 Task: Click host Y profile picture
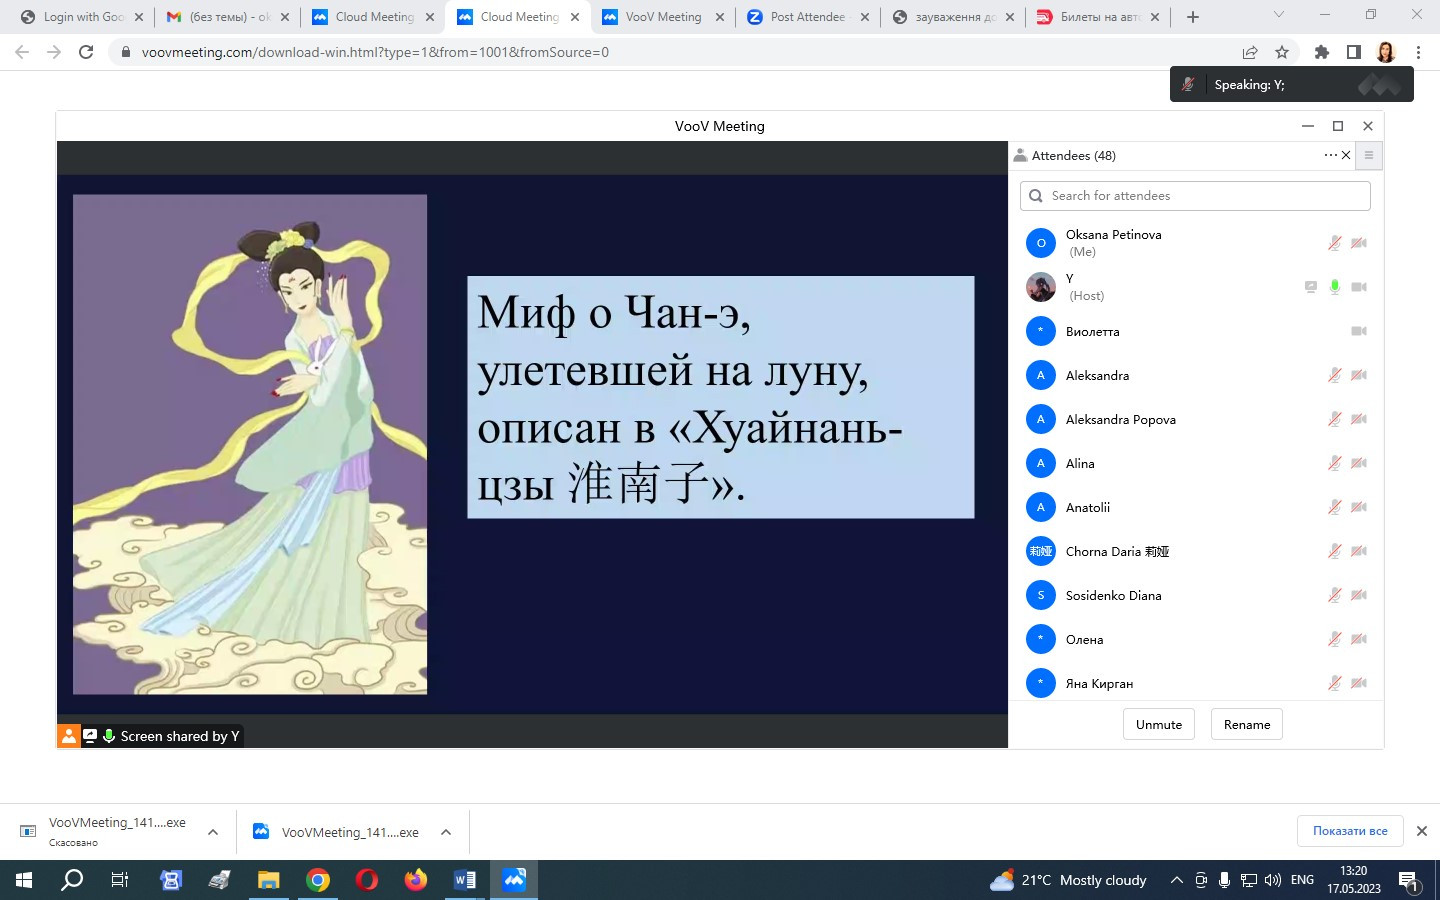click(x=1041, y=287)
